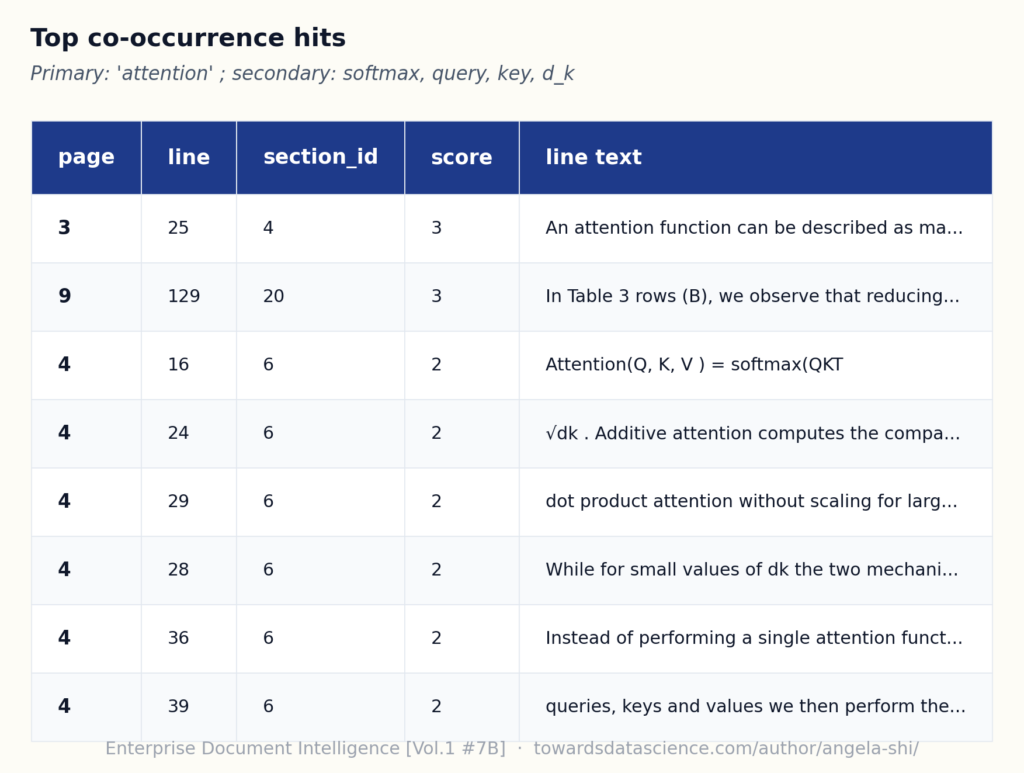
Task: Select the 'section_id' column header
Action: pos(321,157)
